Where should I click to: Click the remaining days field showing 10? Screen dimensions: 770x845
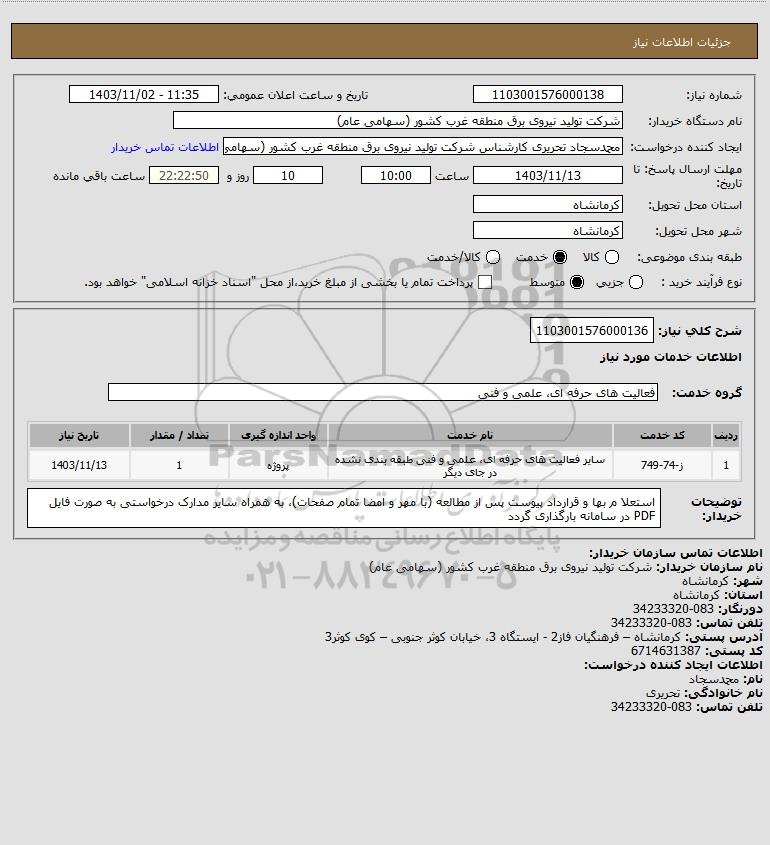(288, 175)
